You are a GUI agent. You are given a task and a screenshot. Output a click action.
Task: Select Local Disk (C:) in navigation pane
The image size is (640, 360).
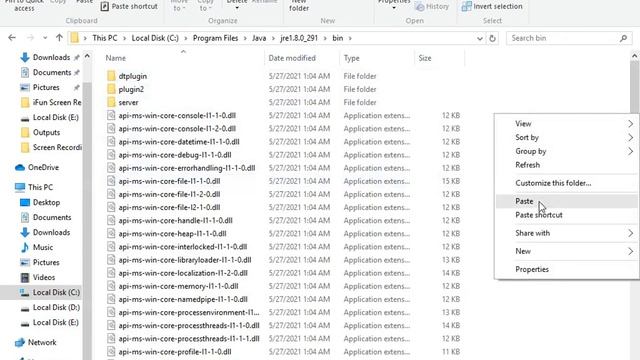pyautogui.click(x=56, y=292)
